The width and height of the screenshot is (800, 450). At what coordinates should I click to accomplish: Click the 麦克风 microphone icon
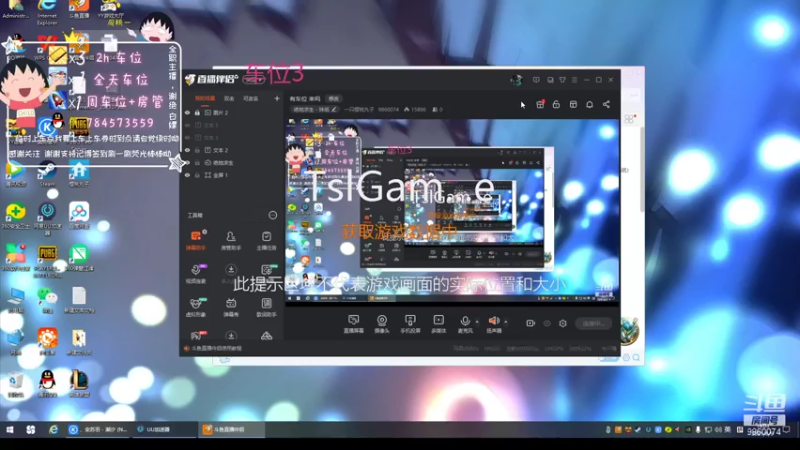[465, 323]
